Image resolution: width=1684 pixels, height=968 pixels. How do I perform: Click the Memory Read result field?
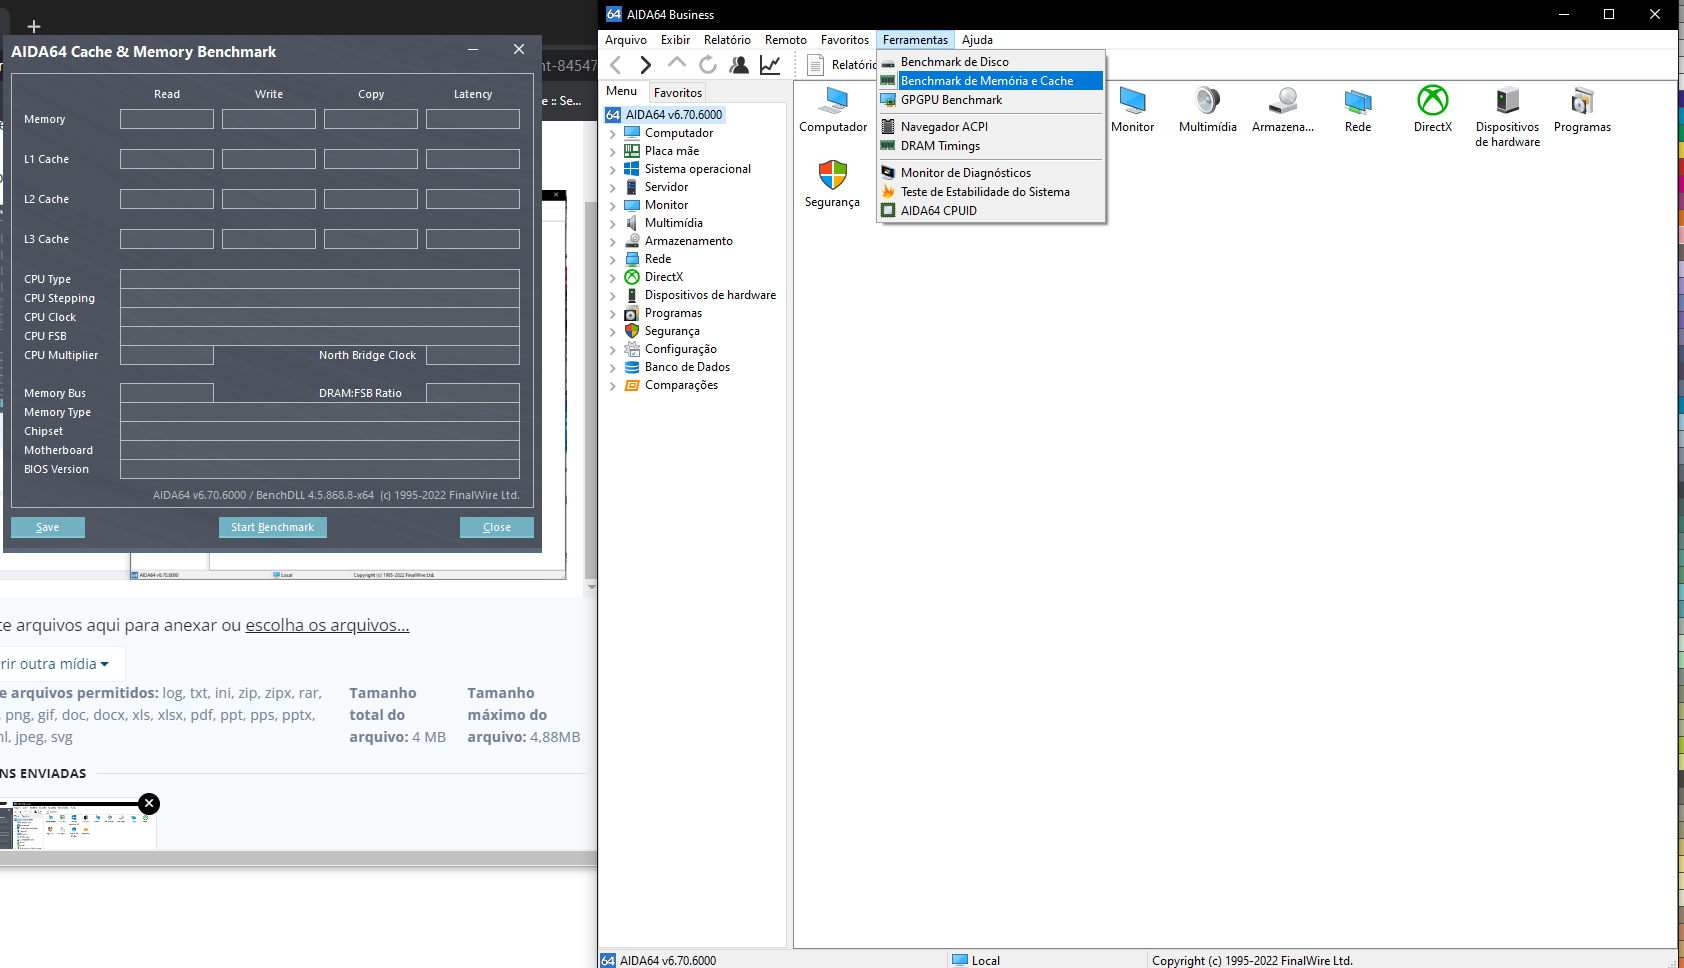[x=167, y=119]
